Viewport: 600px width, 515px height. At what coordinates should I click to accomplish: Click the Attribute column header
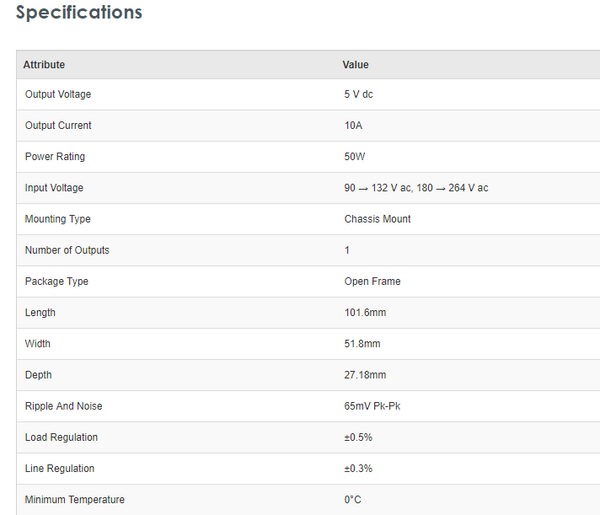pos(44,65)
